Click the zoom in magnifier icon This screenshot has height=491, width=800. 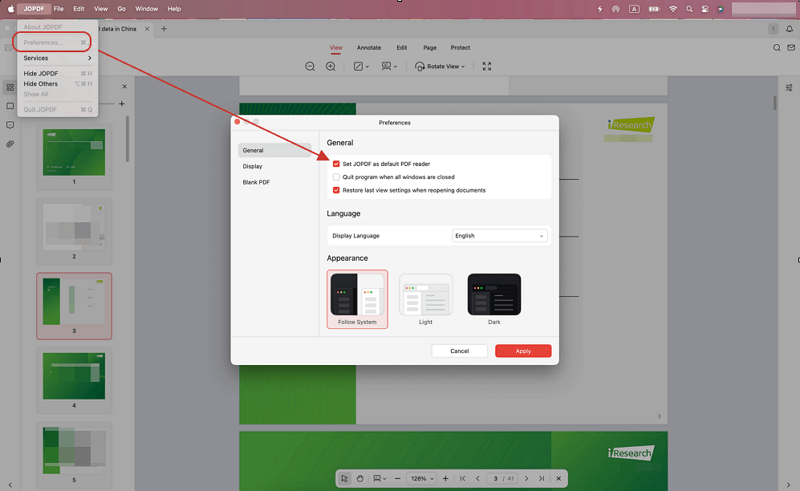(331, 66)
